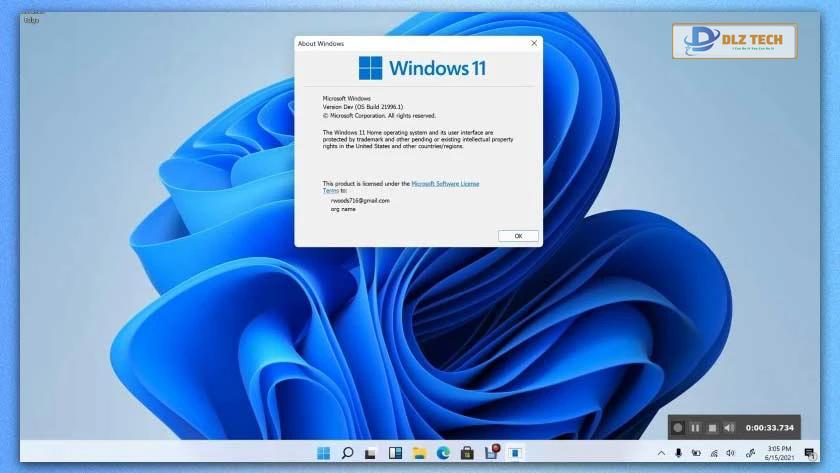Click the 'Microsoft Windows' text line
The height and width of the screenshot is (473, 840).
pyautogui.click(x=347, y=98)
